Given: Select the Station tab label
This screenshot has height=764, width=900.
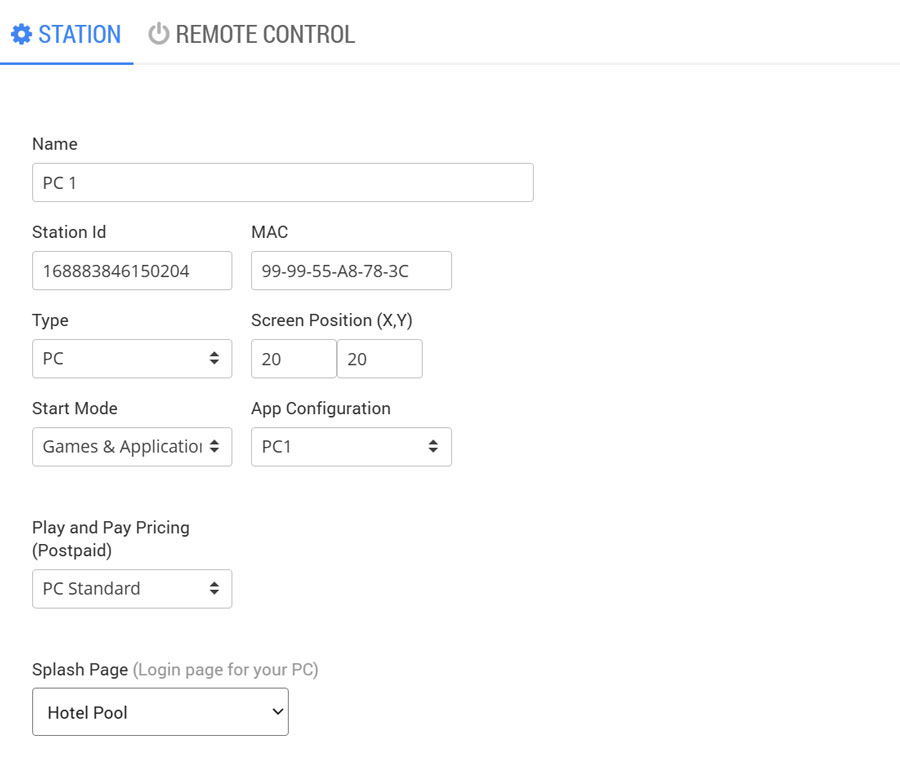Looking at the screenshot, I should [x=79, y=34].
